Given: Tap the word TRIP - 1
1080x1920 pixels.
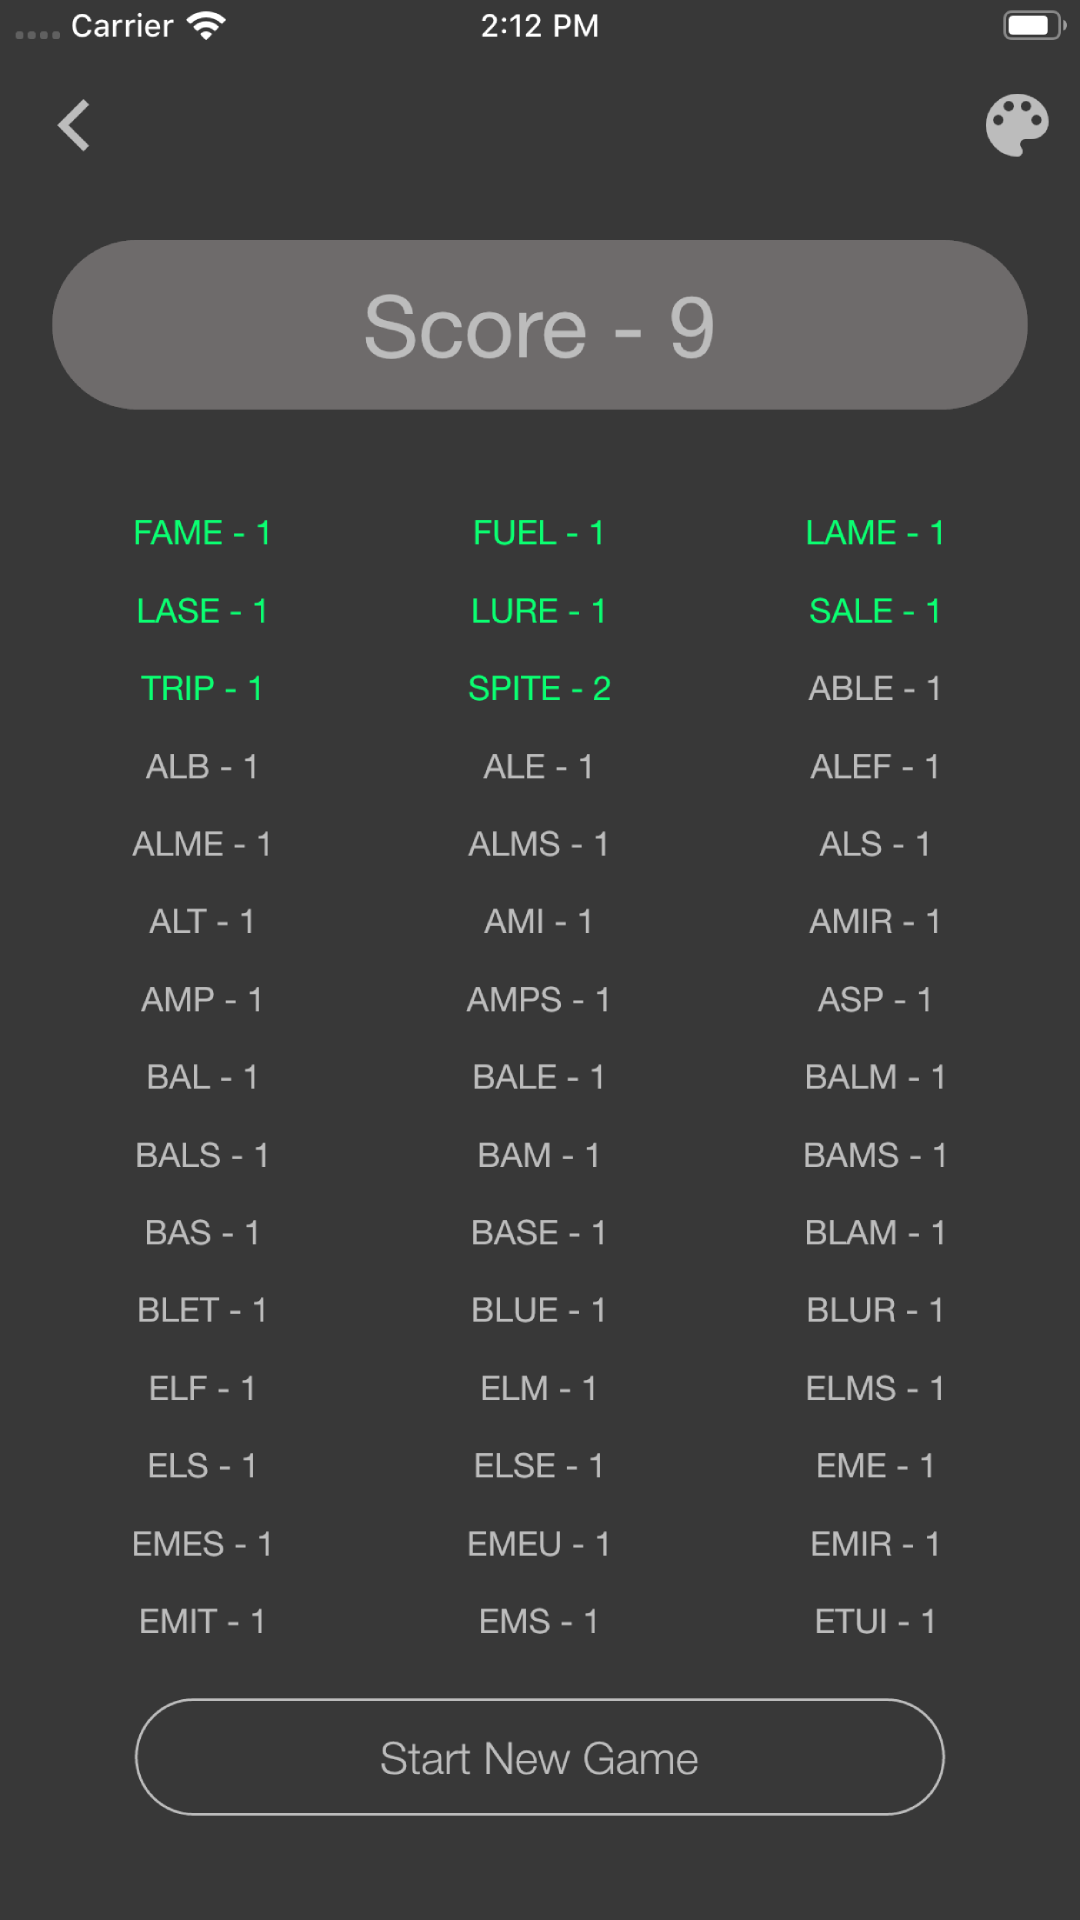Looking at the screenshot, I should [202, 689].
